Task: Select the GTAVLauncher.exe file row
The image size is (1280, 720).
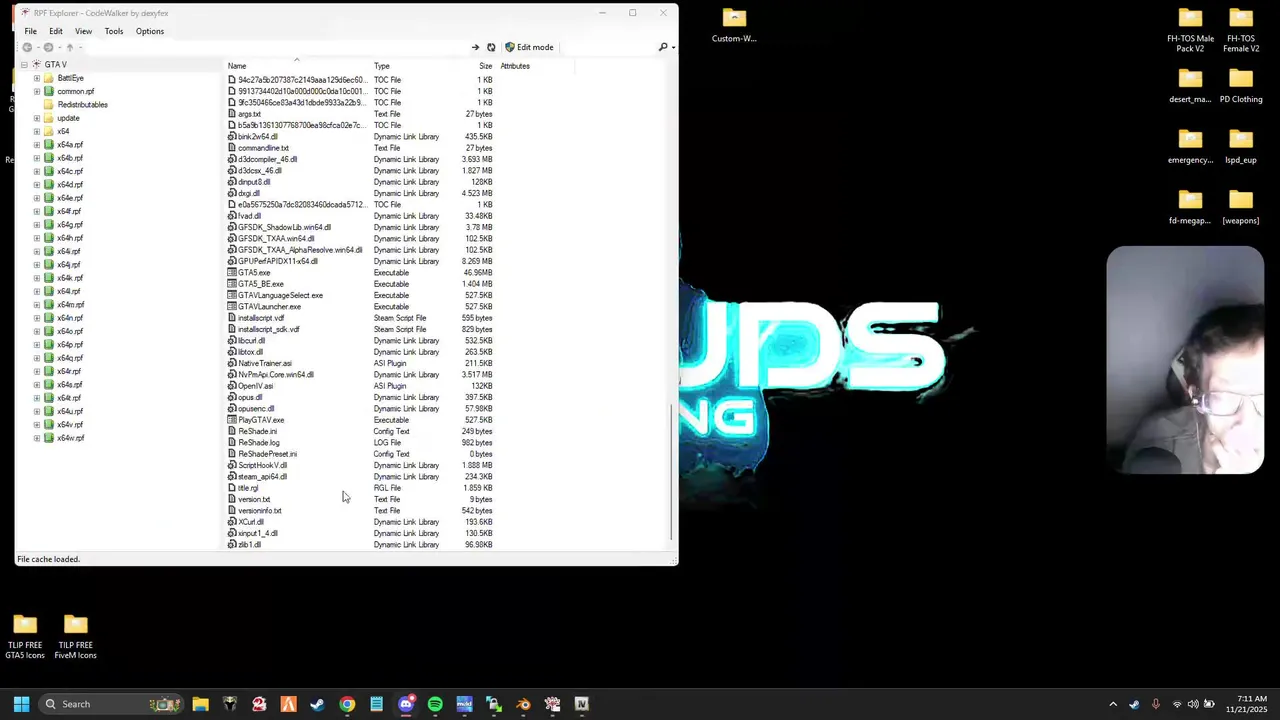Action: pyautogui.click(x=360, y=307)
